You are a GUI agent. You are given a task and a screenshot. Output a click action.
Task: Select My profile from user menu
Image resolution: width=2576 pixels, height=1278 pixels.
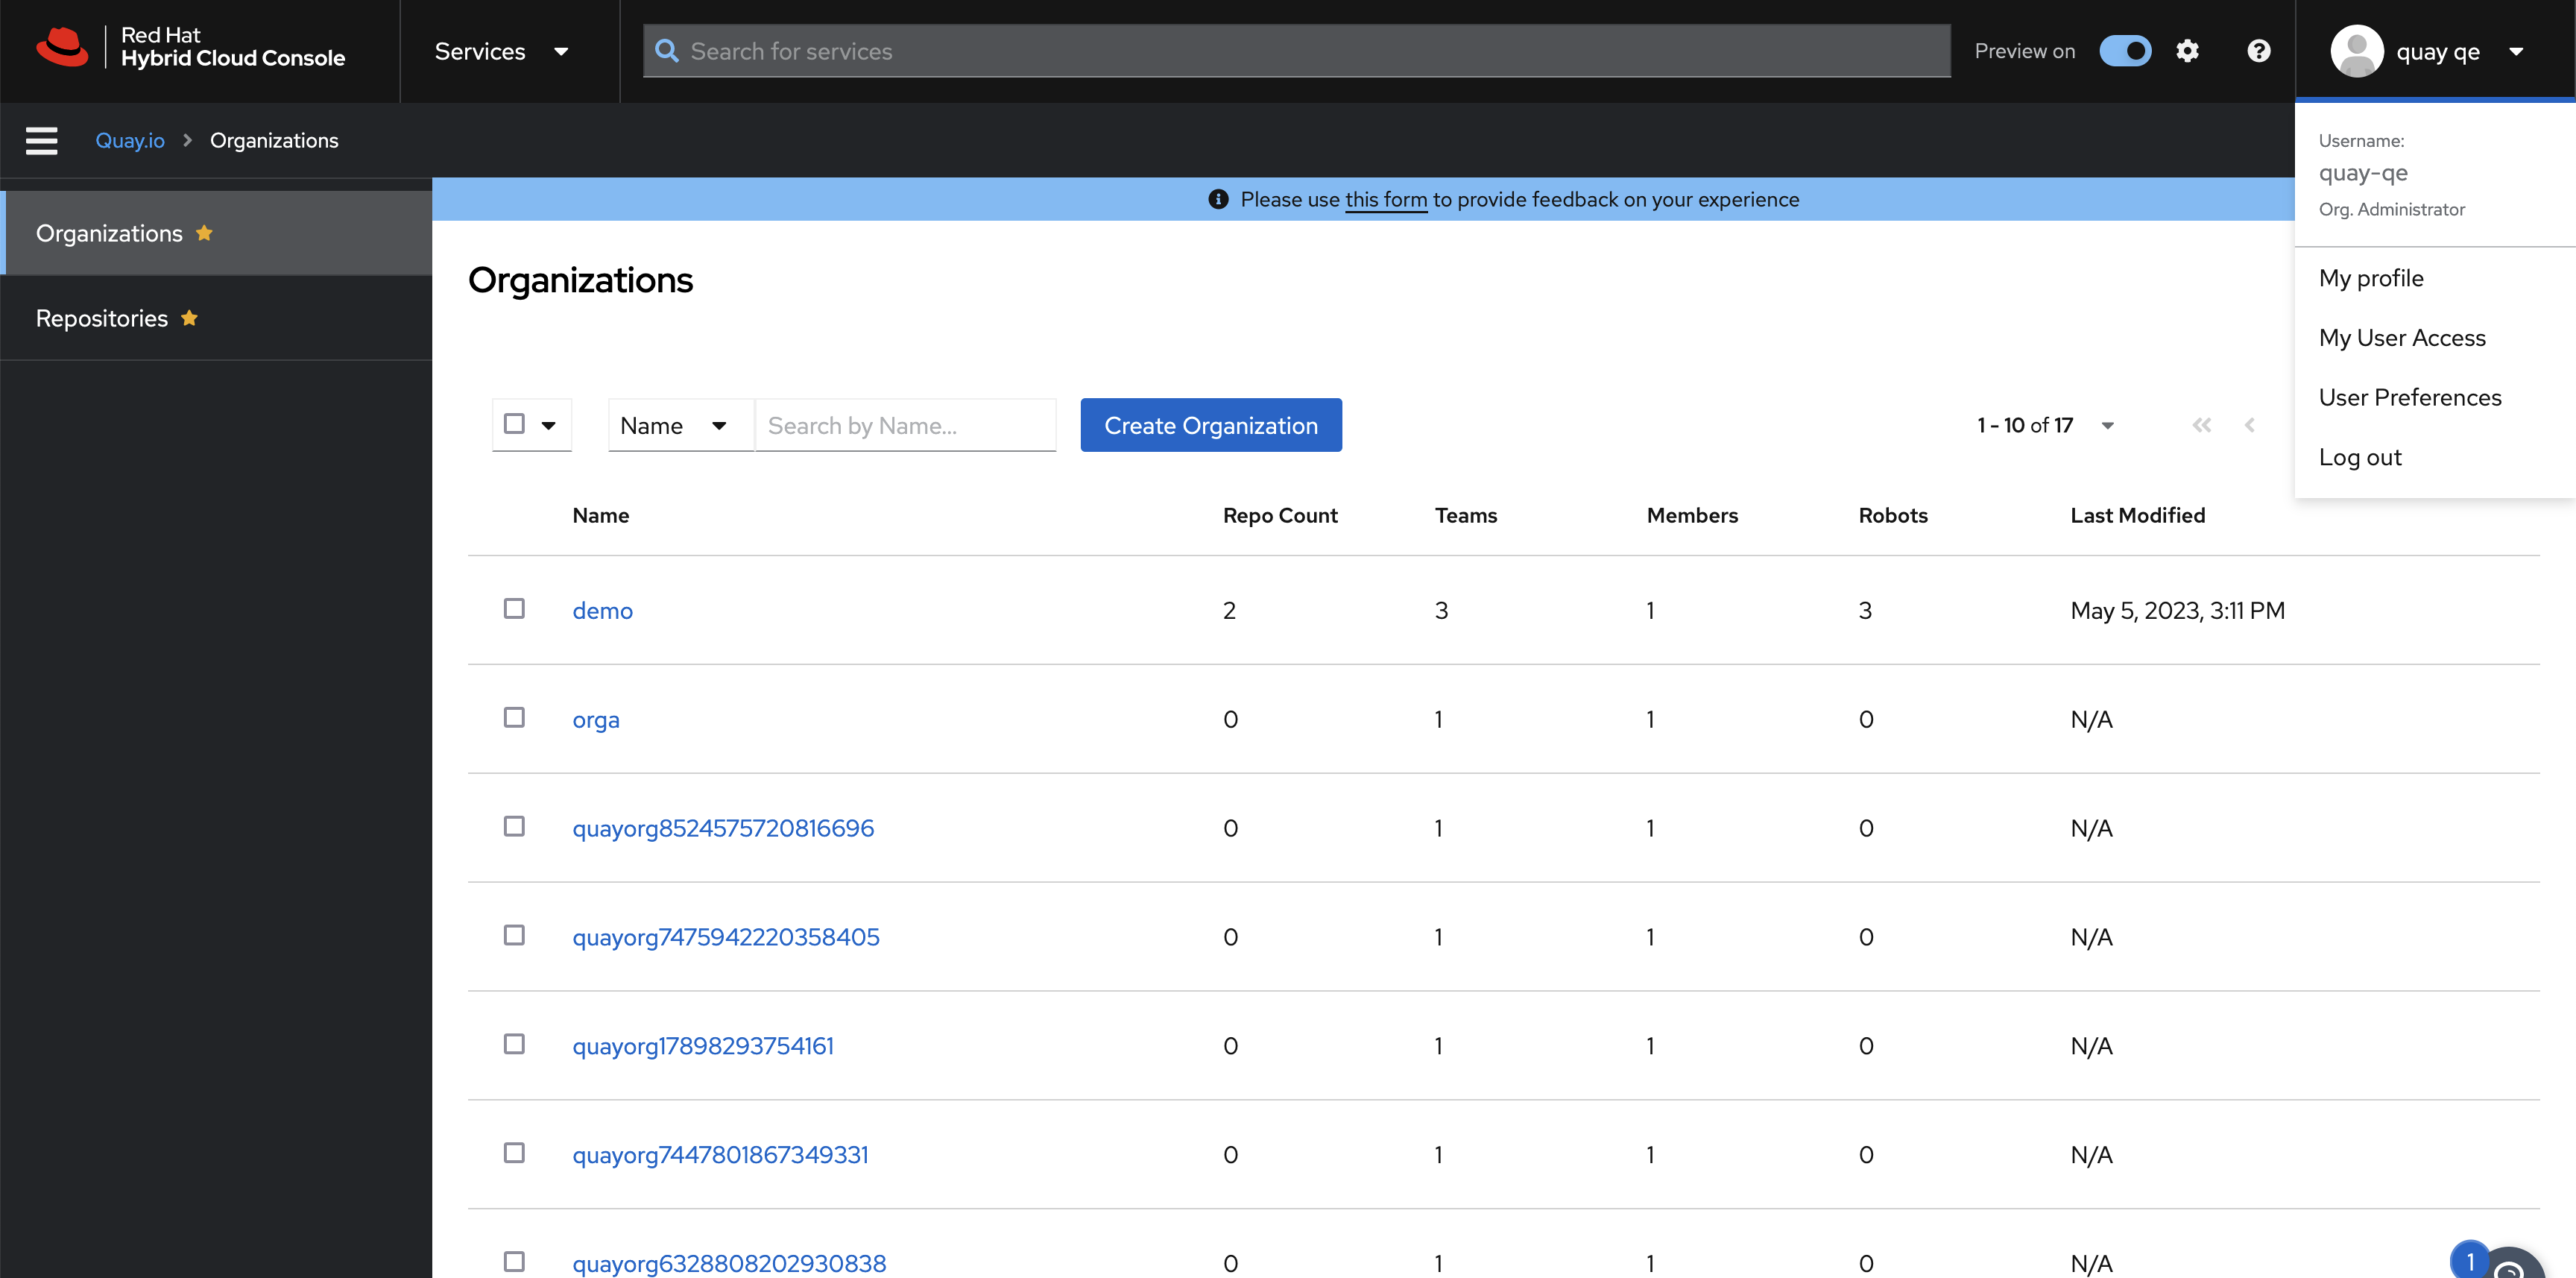point(2371,278)
